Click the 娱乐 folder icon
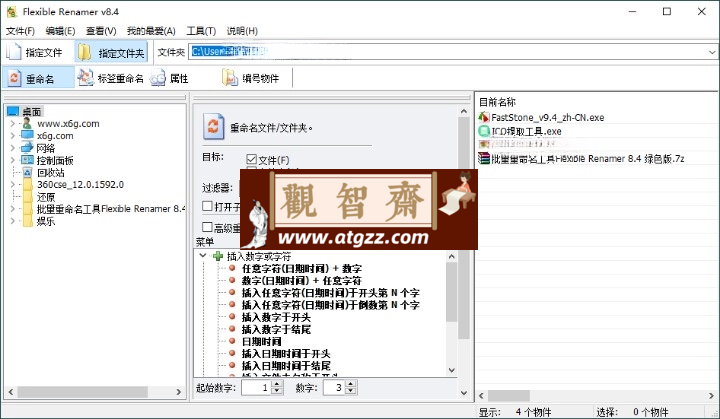Viewport: 720px width, 419px height. 28,221
